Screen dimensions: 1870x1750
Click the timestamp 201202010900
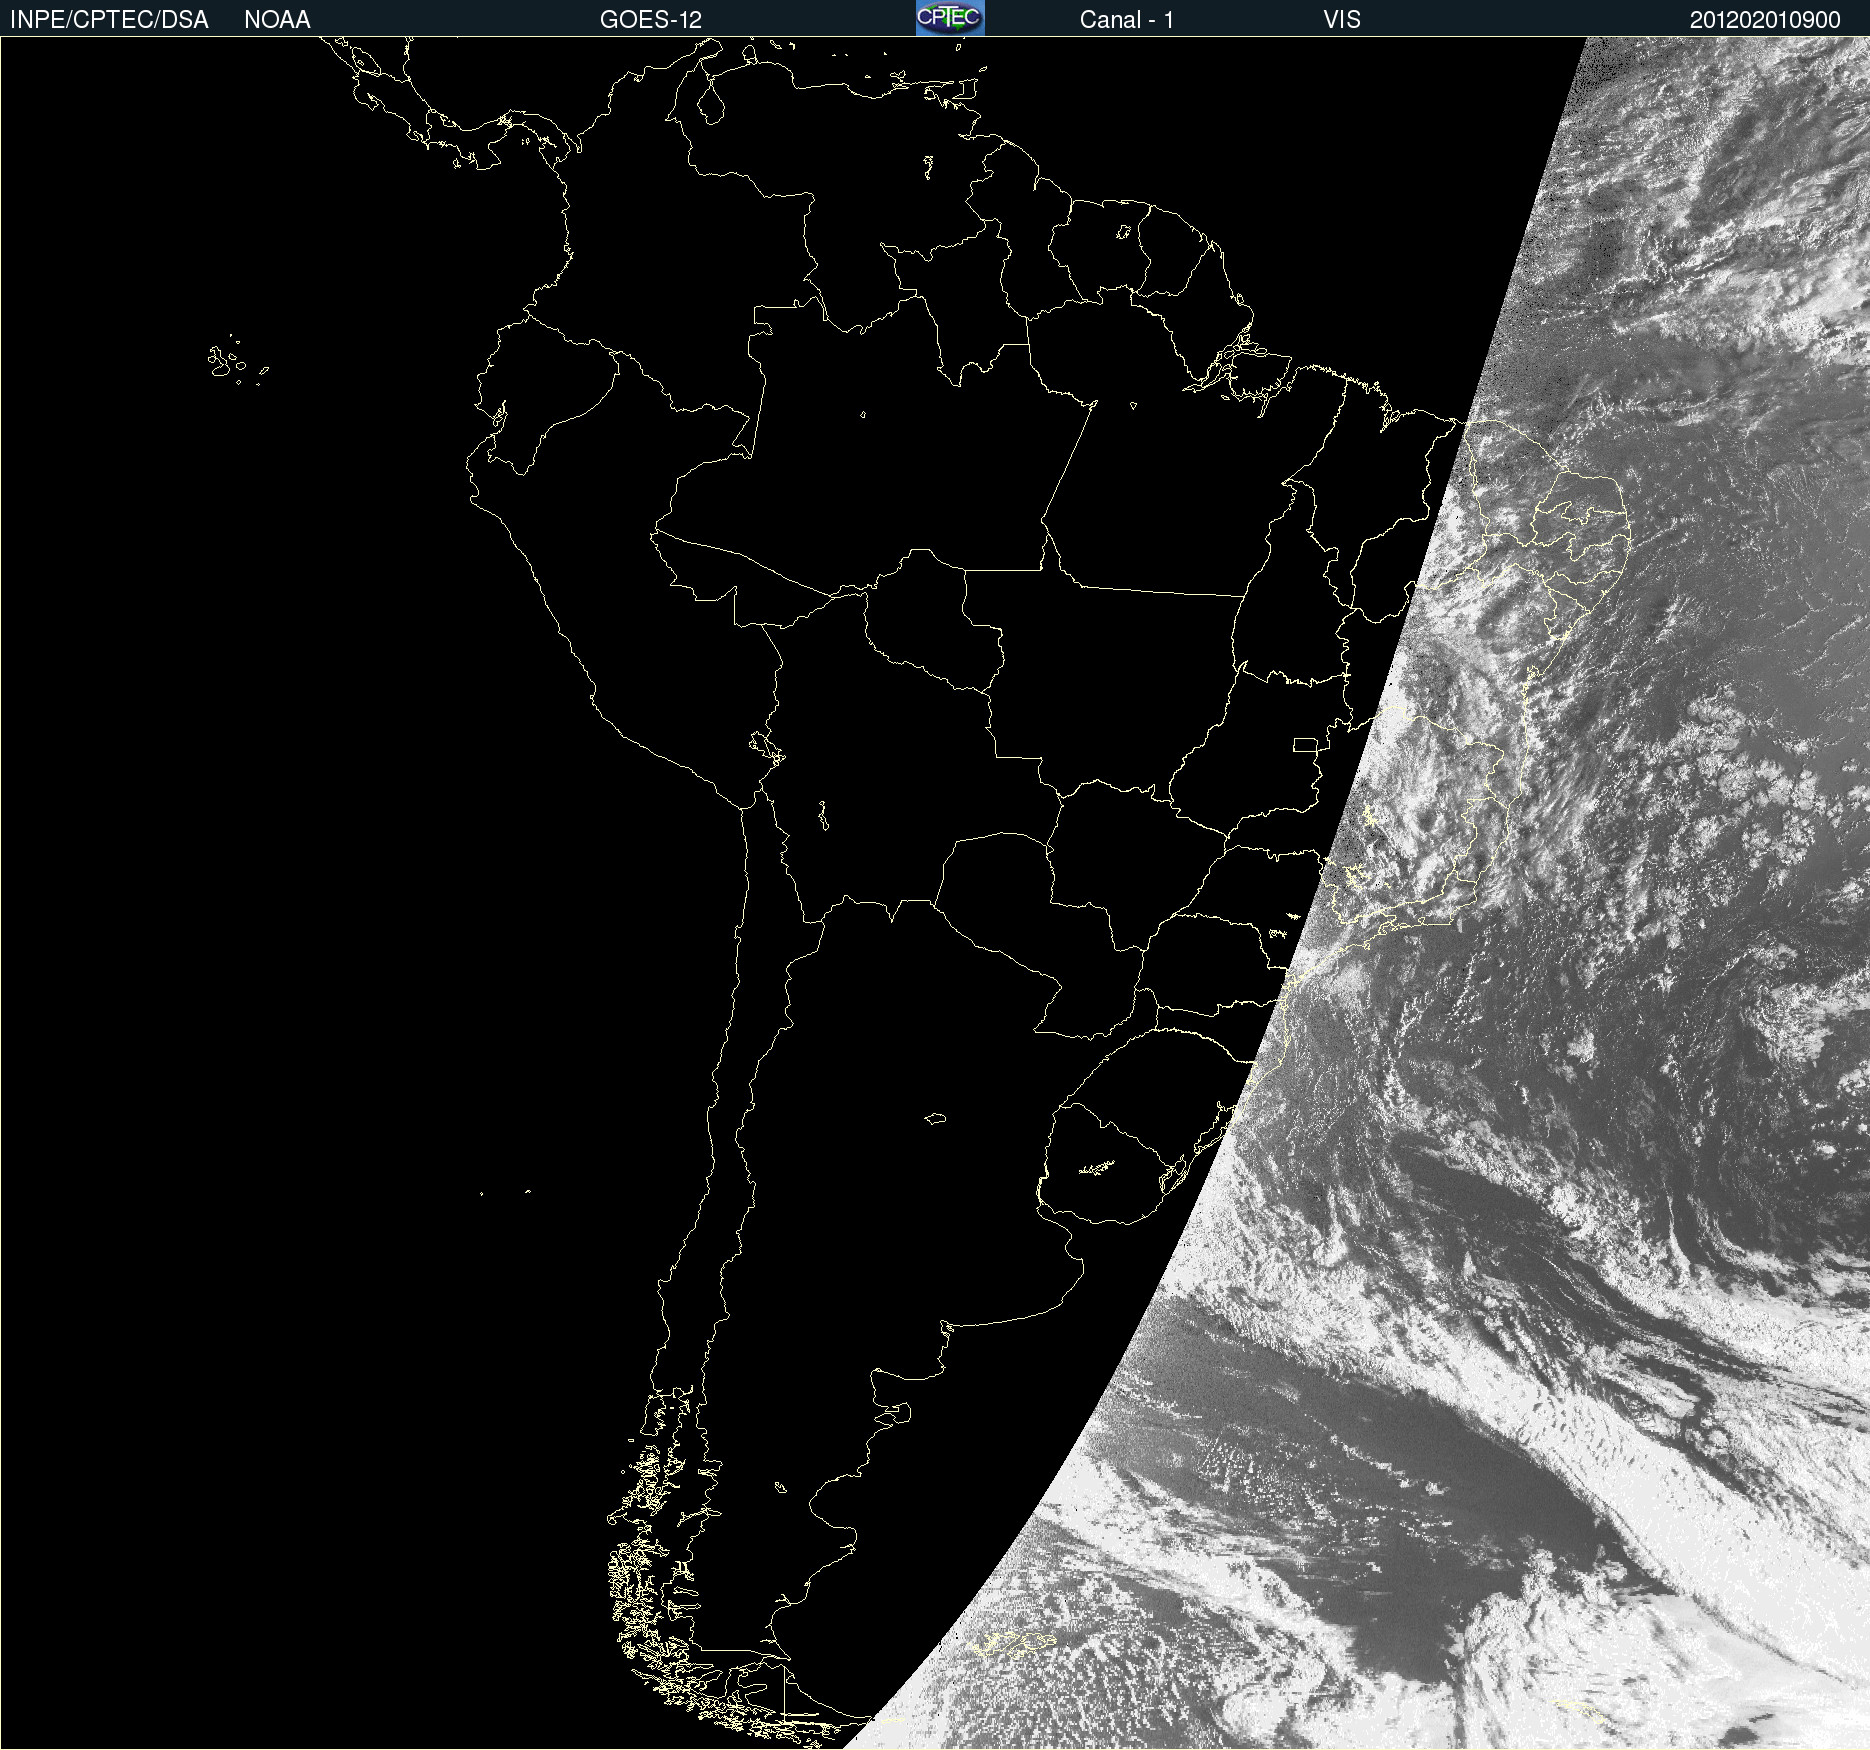[1765, 20]
